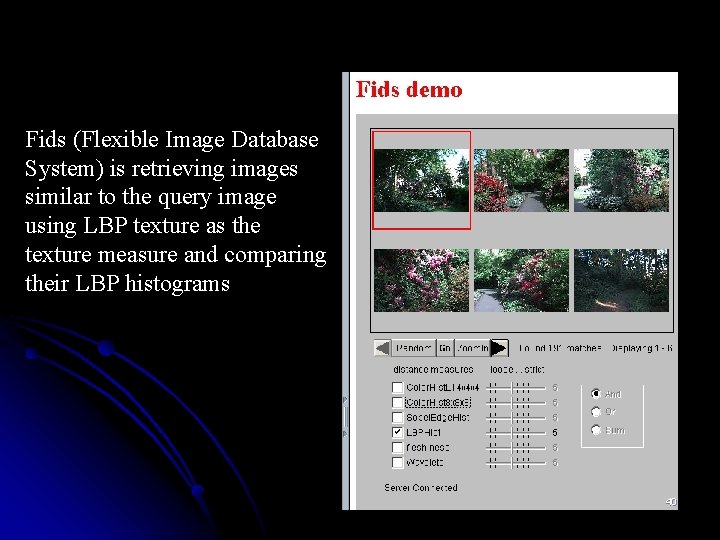Select the red-outlined query image thumbnail

tap(422, 180)
